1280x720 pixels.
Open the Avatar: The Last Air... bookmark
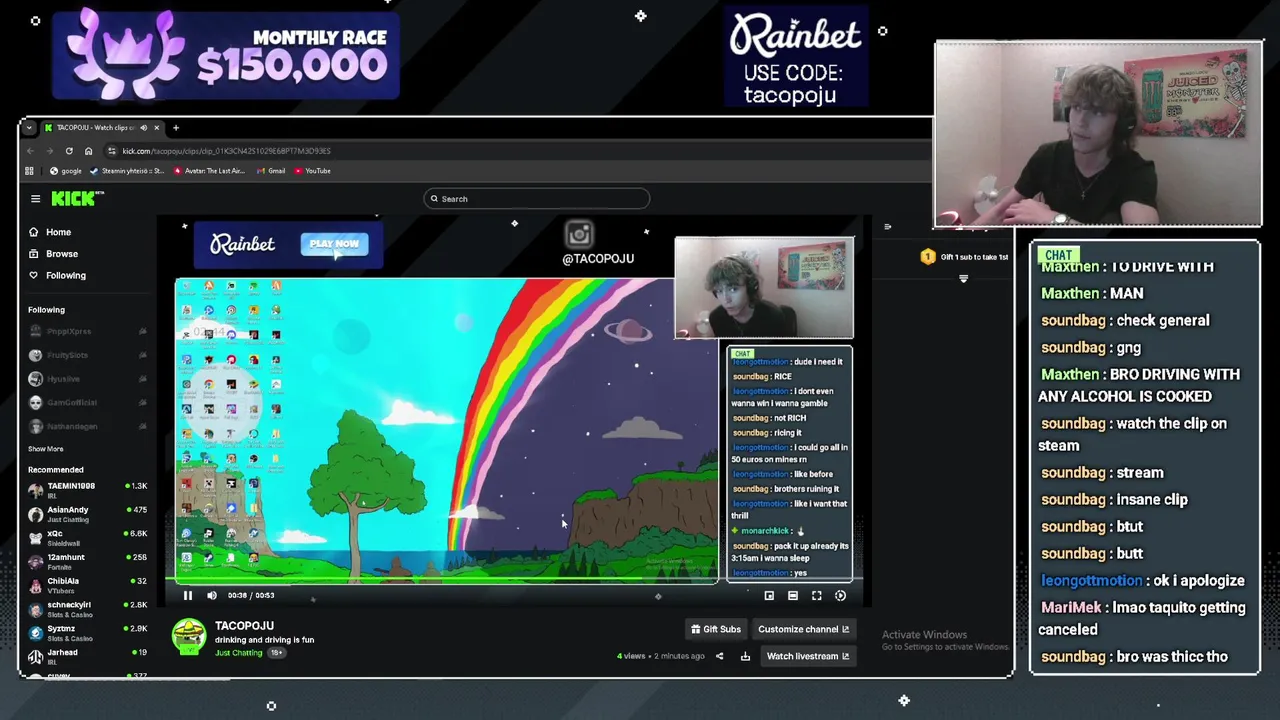coord(209,171)
